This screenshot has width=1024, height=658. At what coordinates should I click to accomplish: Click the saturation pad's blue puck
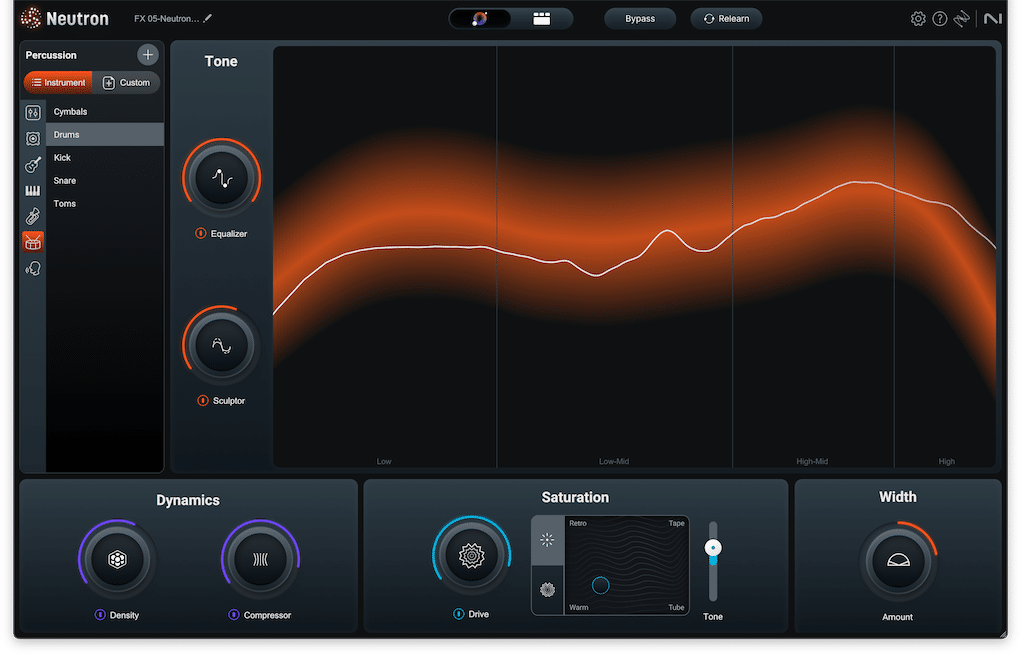click(x=600, y=586)
